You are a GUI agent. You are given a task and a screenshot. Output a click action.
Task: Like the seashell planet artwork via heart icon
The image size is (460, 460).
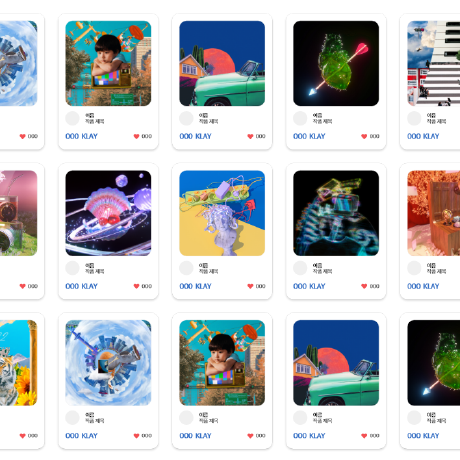(x=136, y=286)
